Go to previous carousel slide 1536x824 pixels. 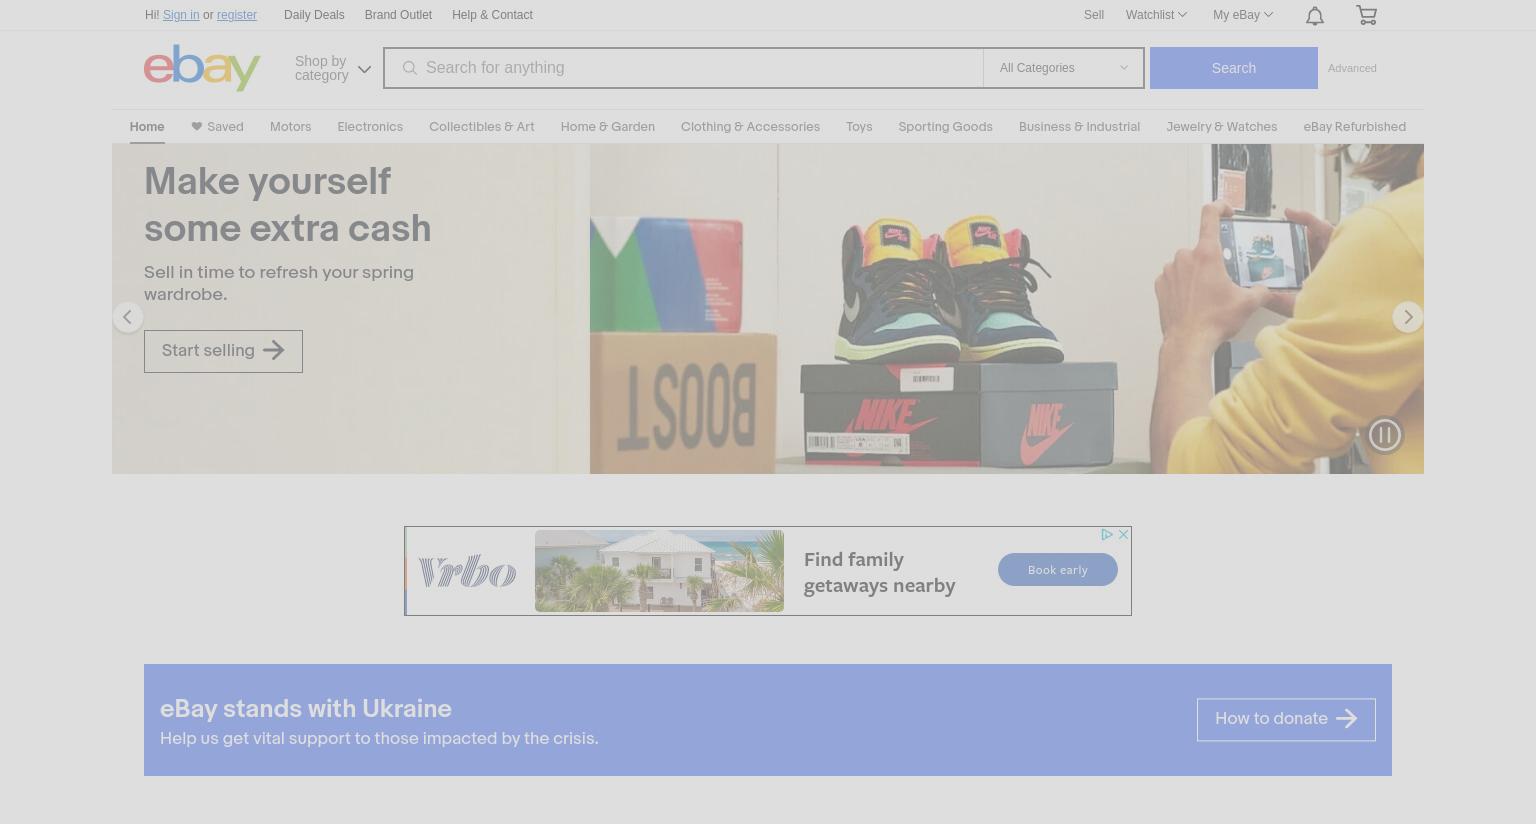click(x=128, y=317)
